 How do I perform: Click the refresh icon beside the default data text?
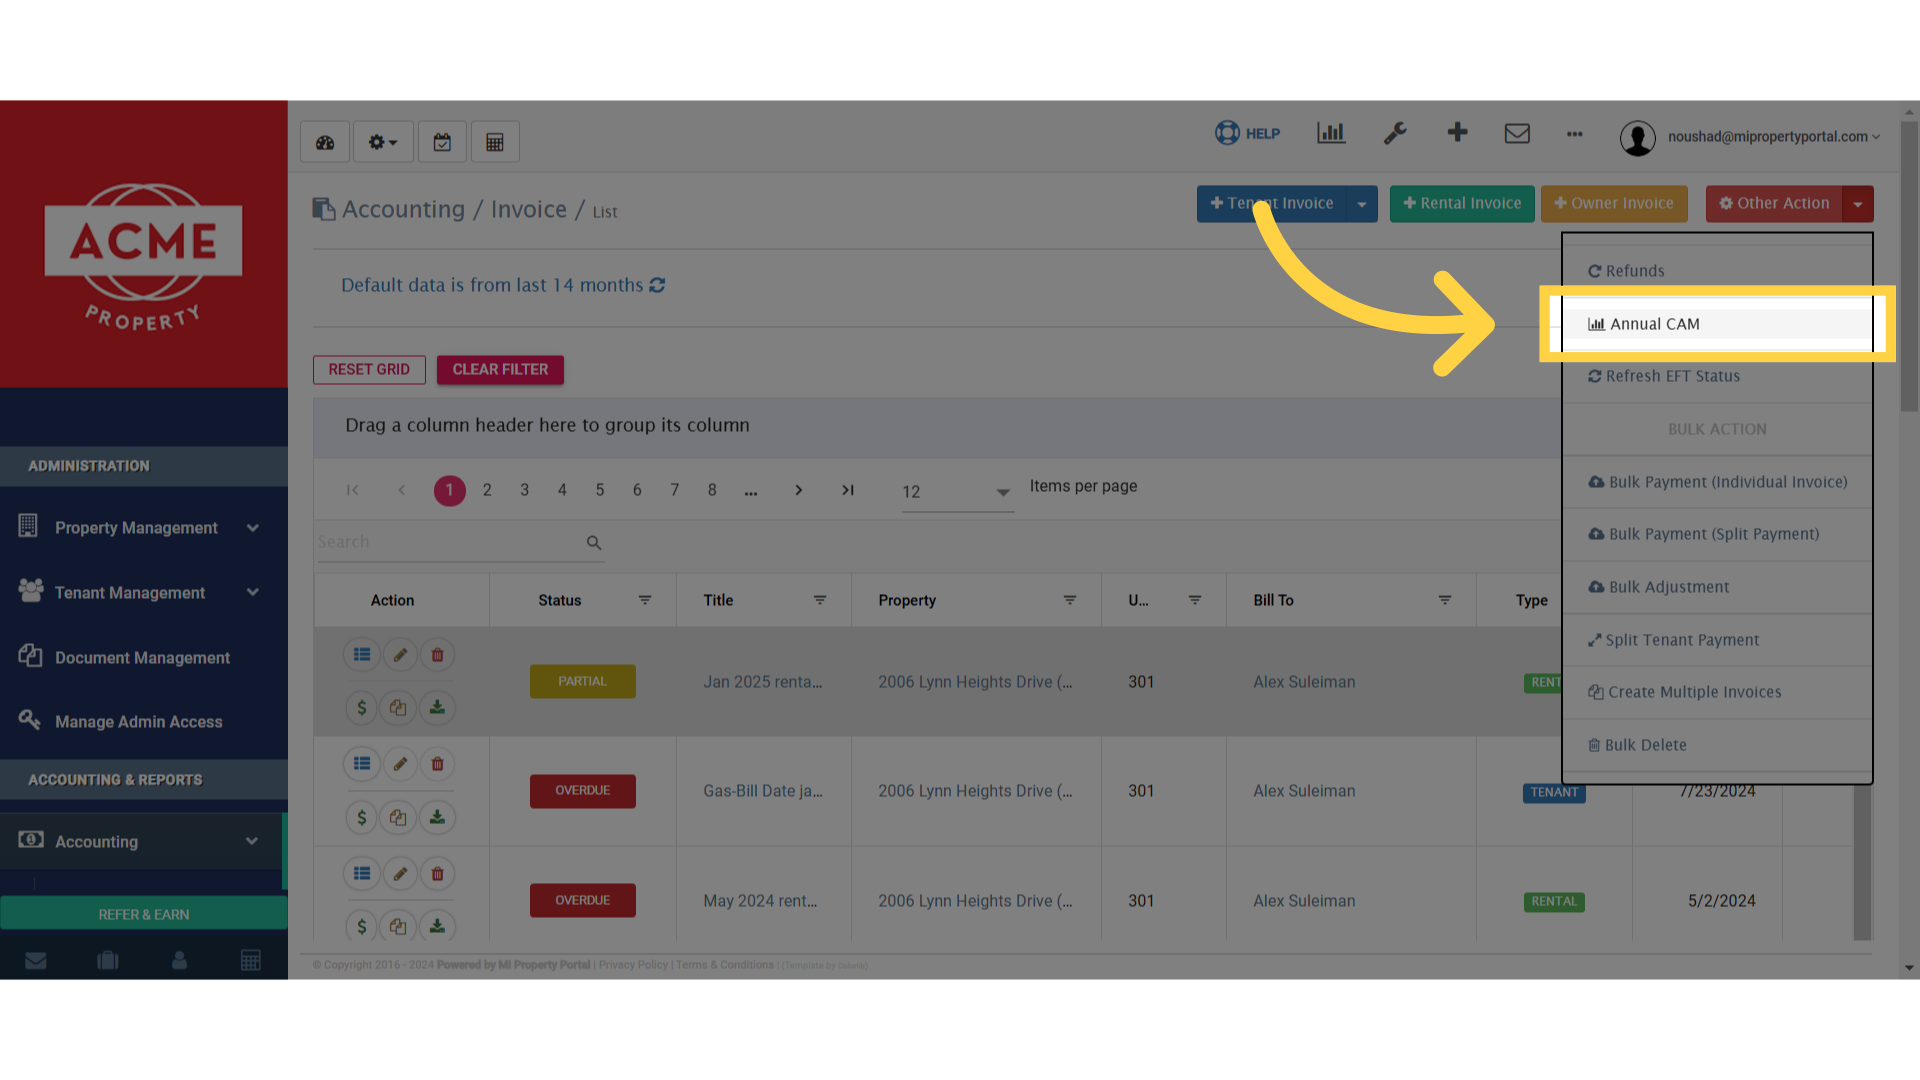[x=657, y=285]
